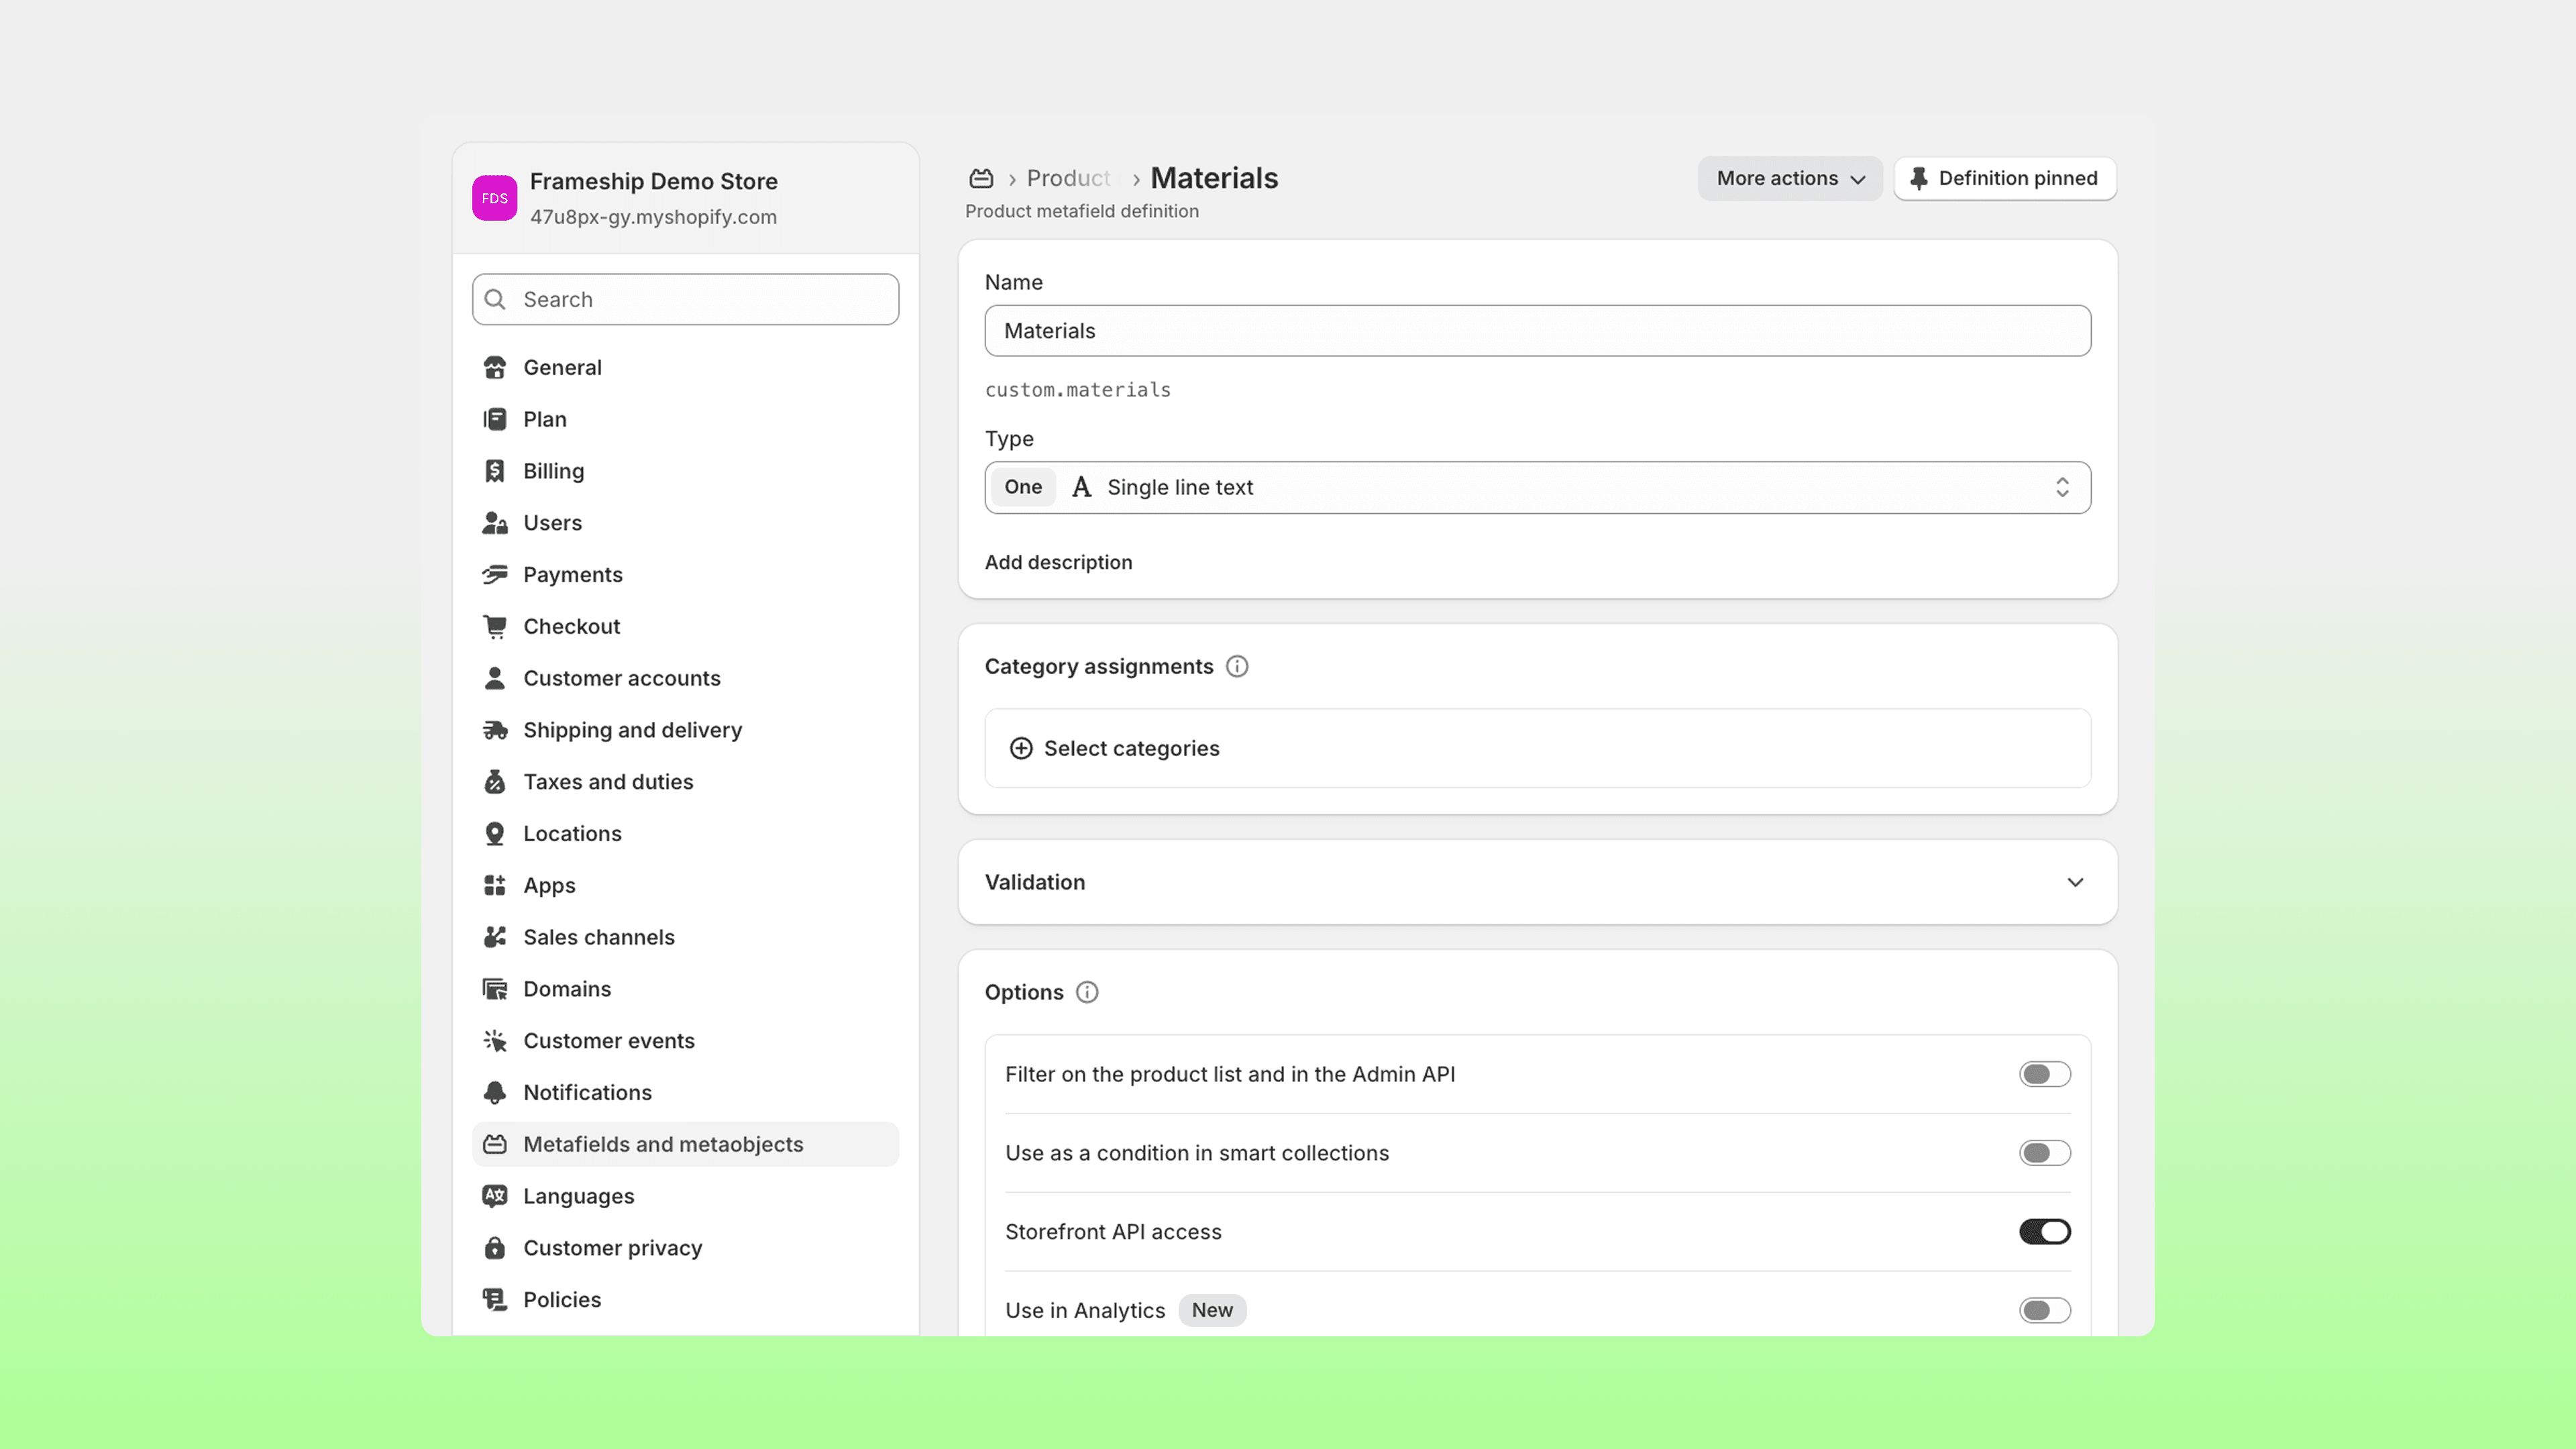Open the More actions dropdown

[x=1790, y=179]
